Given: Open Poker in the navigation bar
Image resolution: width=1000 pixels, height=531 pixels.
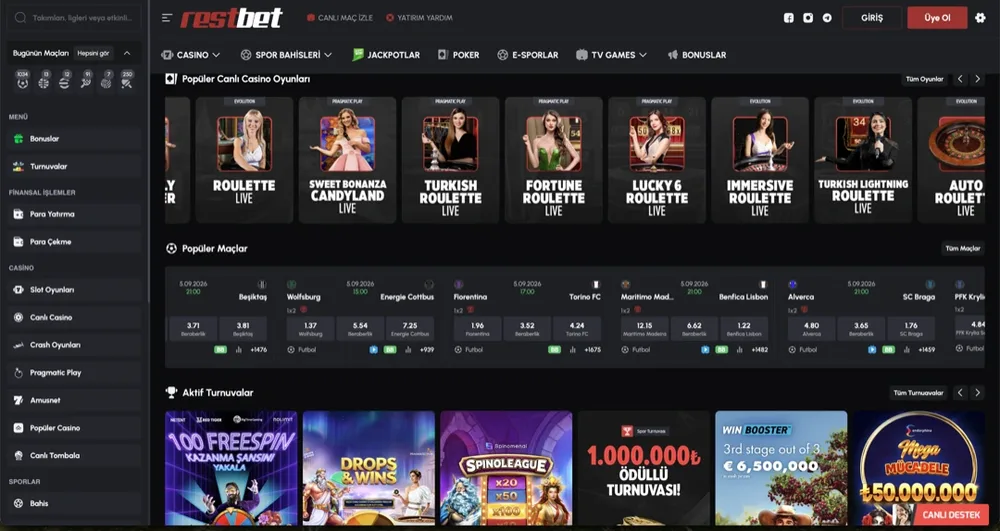Looking at the screenshot, I should coord(459,55).
